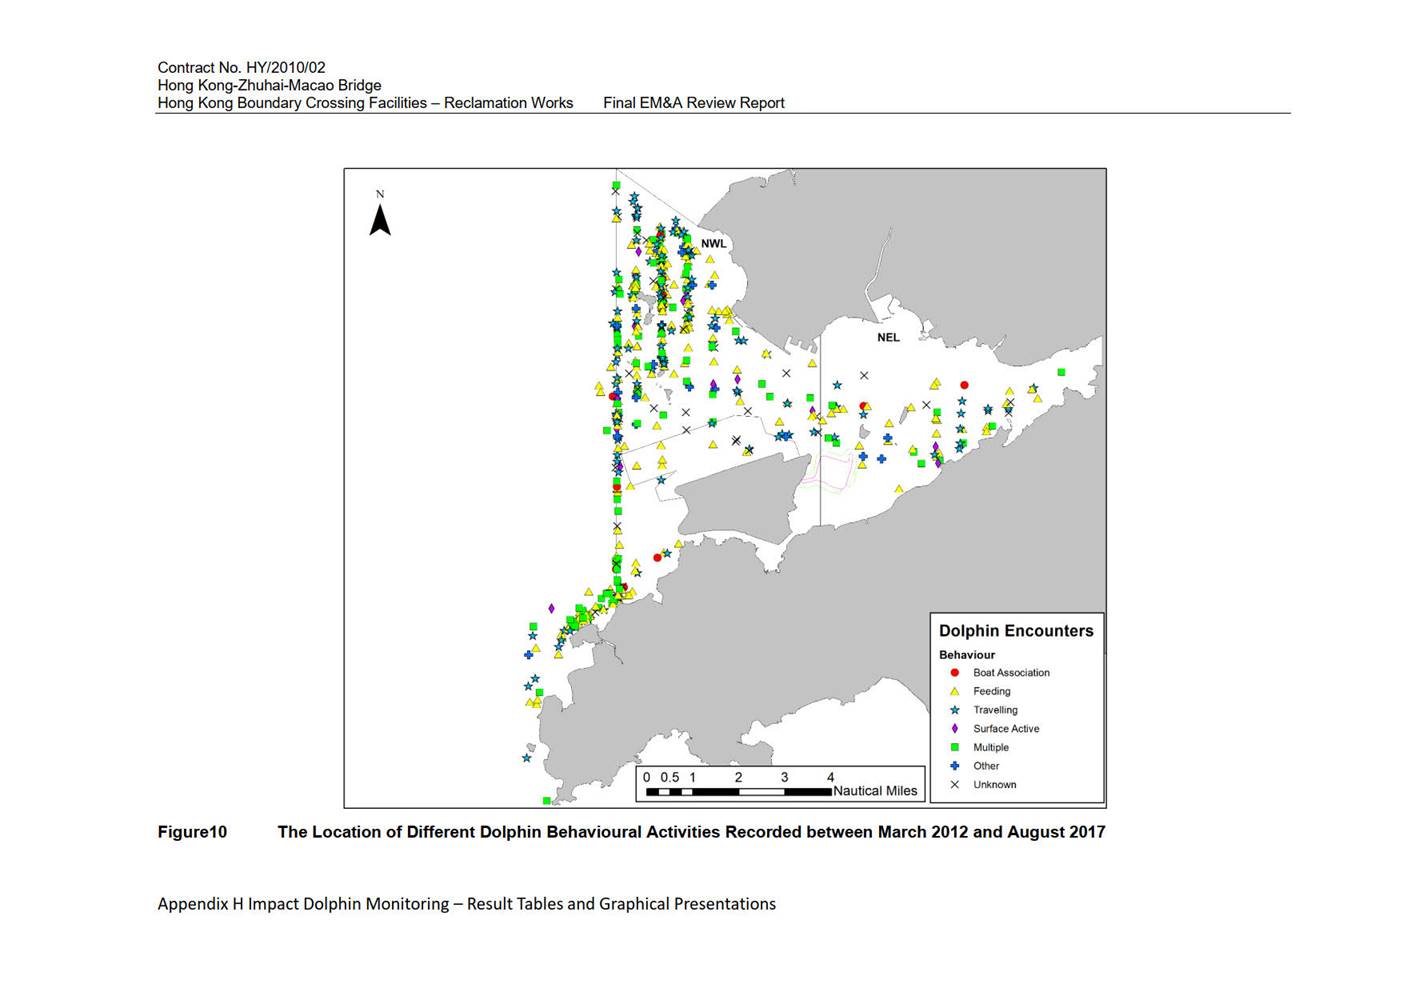The height and width of the screenshot is (992, 1403).
Task: Click the purple diamond marker west of the southwest coast
Action: (x=551, y=608)
